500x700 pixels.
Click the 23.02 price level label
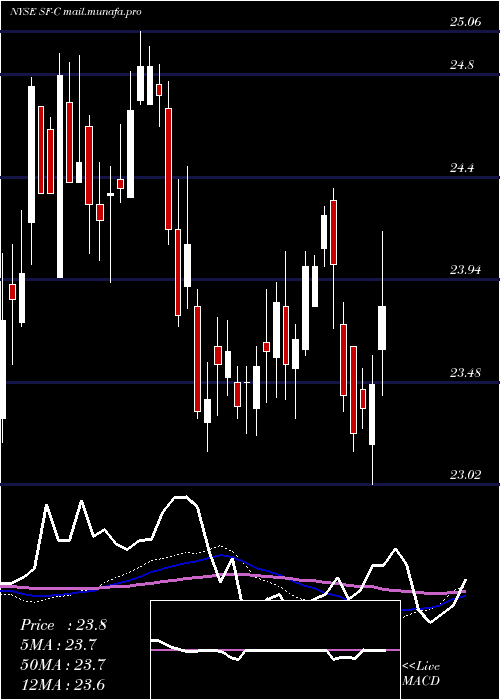[x=466, y=475]
